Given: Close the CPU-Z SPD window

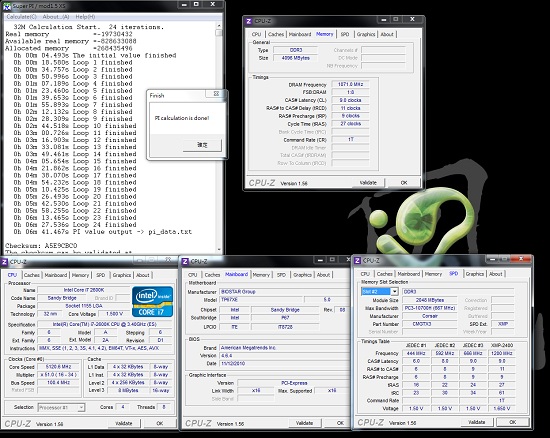Looking at the screenshot, I should (521, 259).
